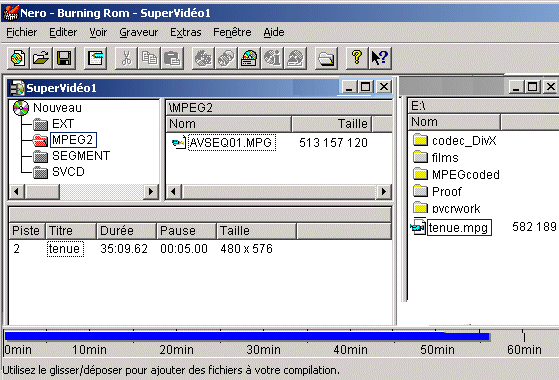The height and width of the screenshot is (380, 559).
Task: Click the Durée column header
Action: point(127,231)
